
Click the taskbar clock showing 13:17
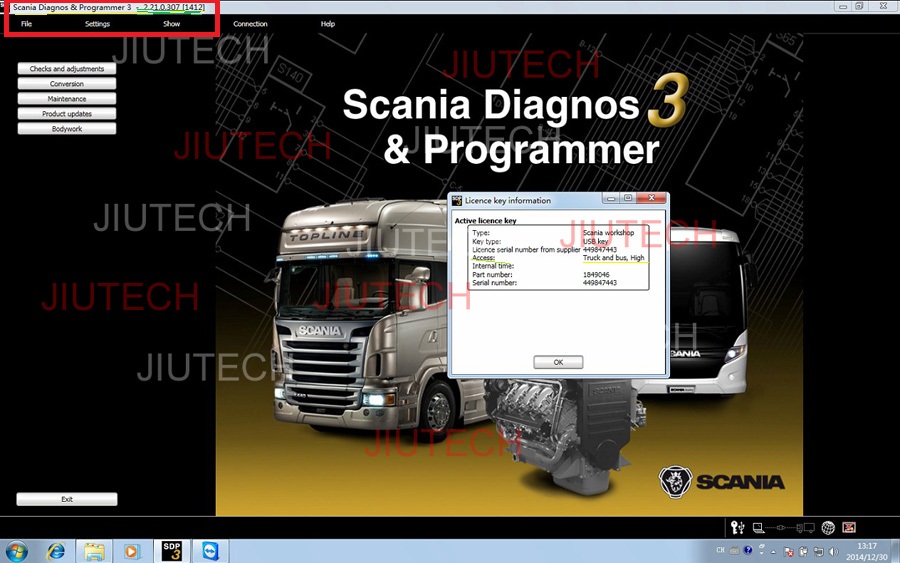click(x=867, y=552)
